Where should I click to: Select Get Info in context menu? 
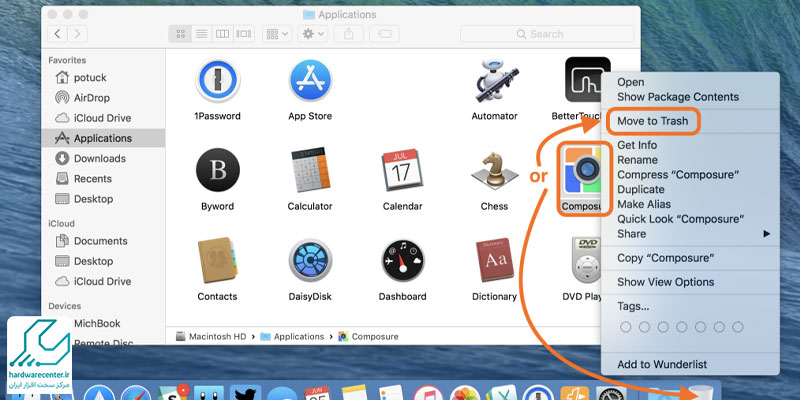tap(637, 145)
